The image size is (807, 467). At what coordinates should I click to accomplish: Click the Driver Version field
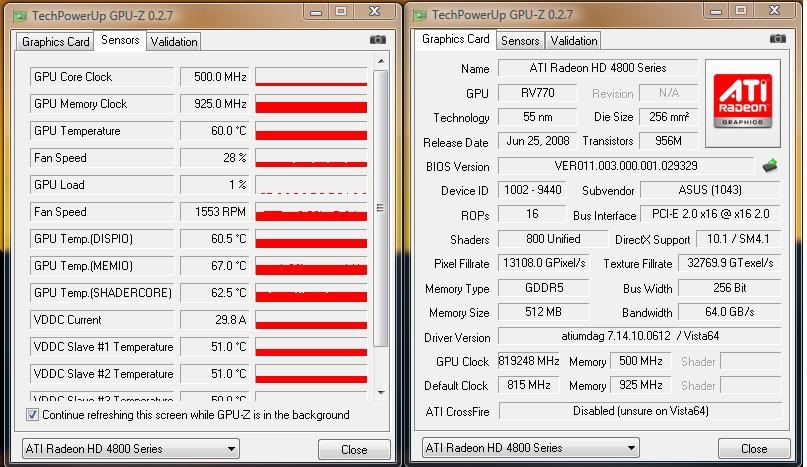(x=640, y=336)
